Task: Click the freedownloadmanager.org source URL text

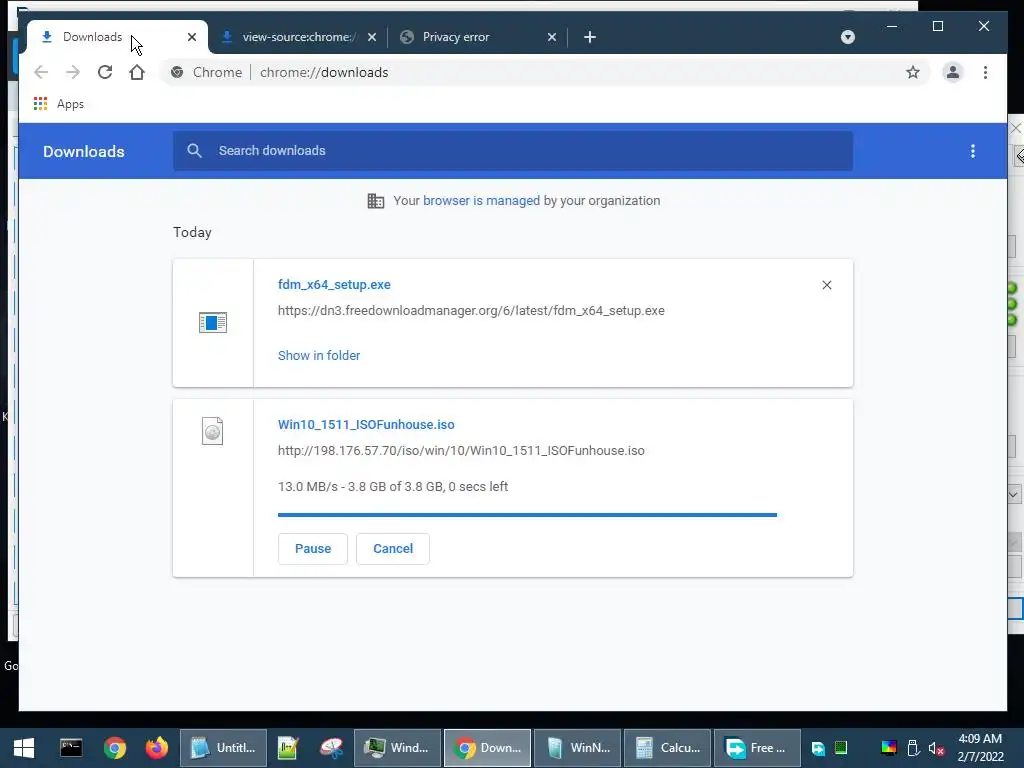Action: [x=471, y=311]
